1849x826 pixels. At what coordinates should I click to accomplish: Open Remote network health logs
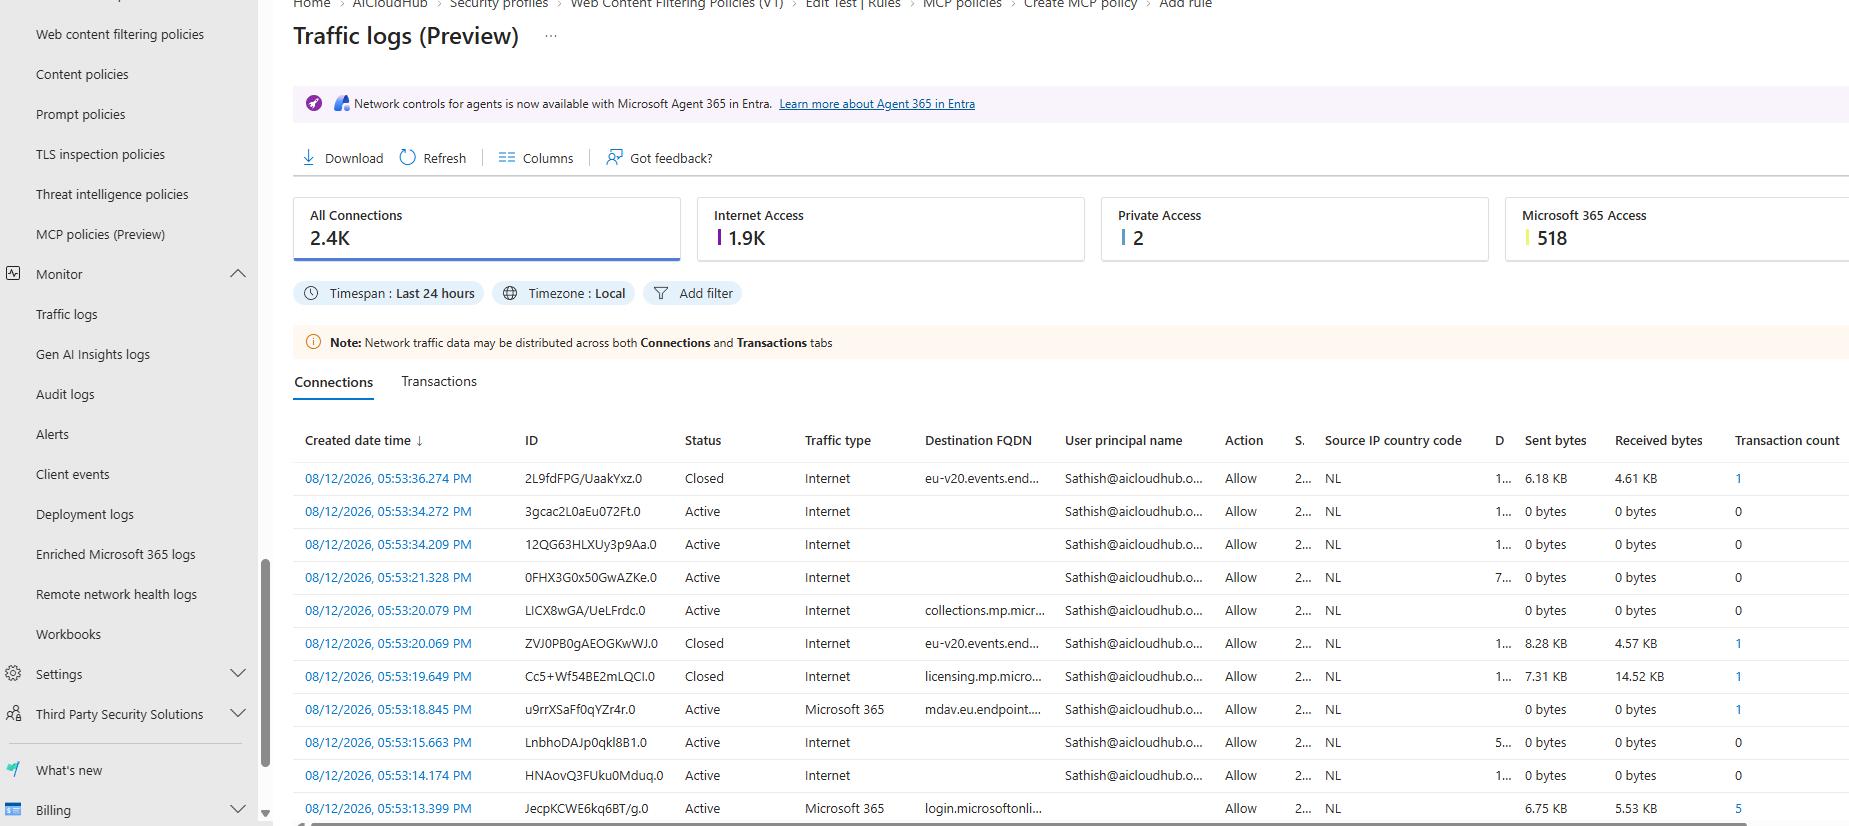pos(116,594)
